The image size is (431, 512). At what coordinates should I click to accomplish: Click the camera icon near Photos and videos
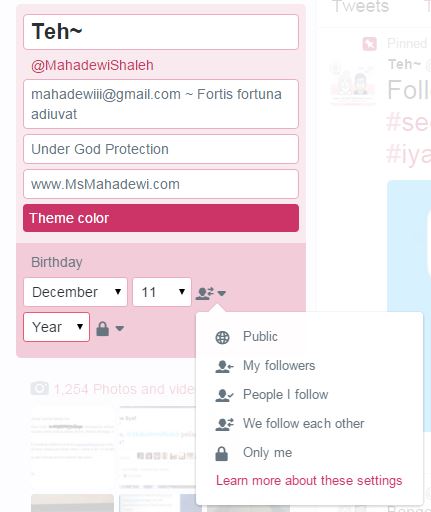[x=39, y=388]
